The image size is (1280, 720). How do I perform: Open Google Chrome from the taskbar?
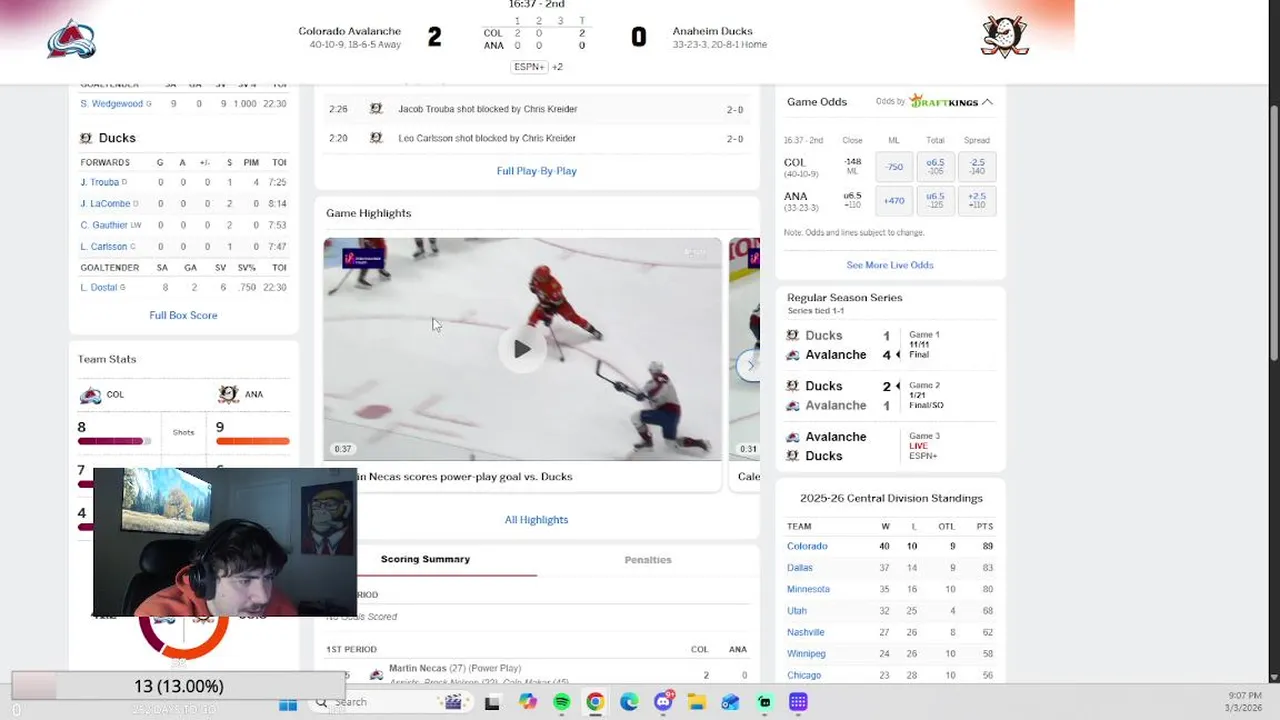click(595, 703)
